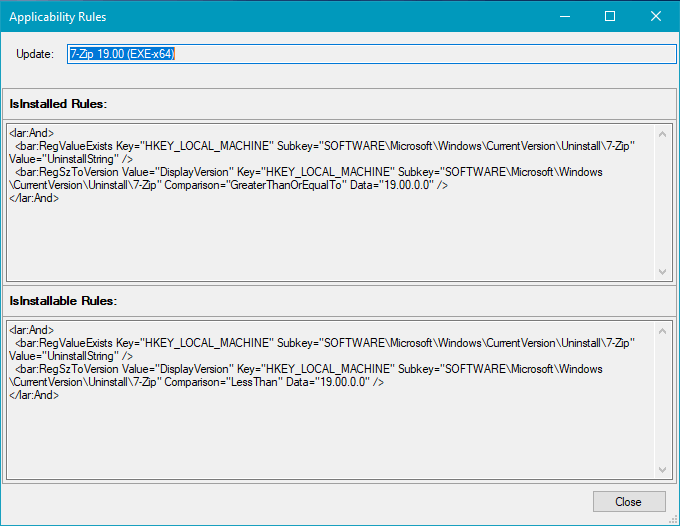
Task: Click the 'Update:' label
Action: click(x=35, y=54)
